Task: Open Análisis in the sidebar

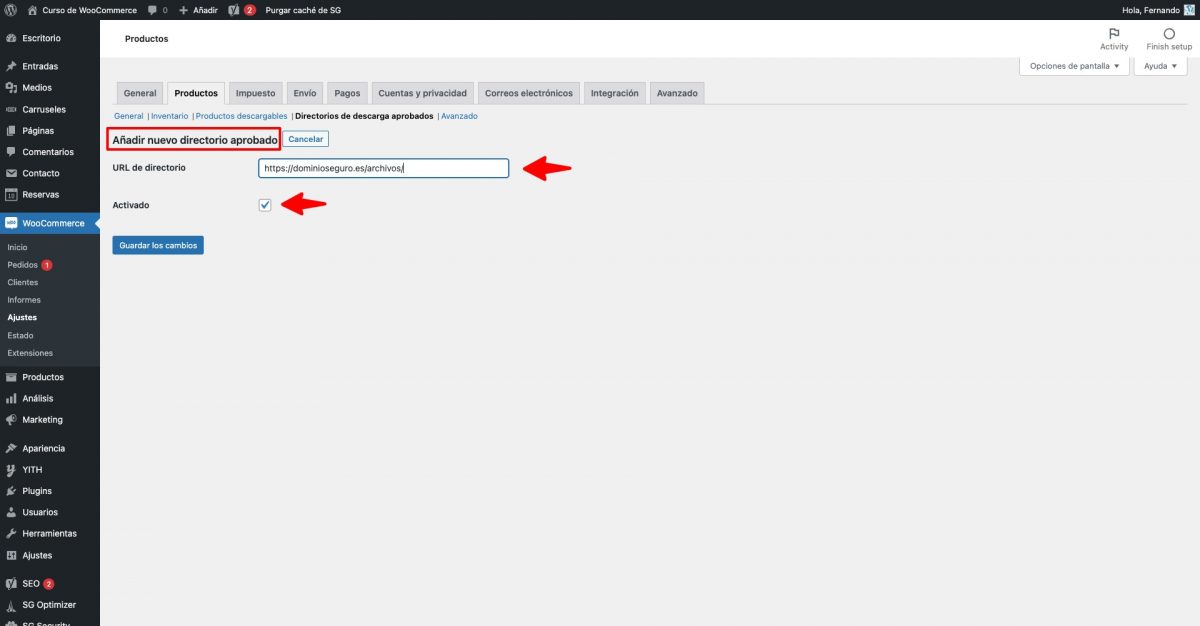Action: [38, 398]
